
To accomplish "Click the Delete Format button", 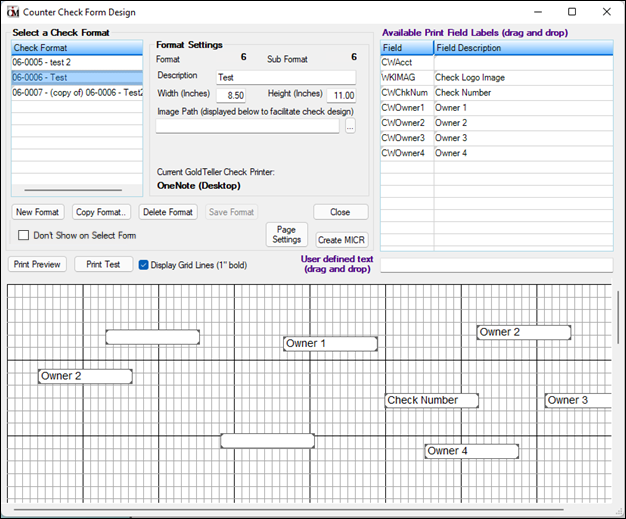I will click(168, 212).
